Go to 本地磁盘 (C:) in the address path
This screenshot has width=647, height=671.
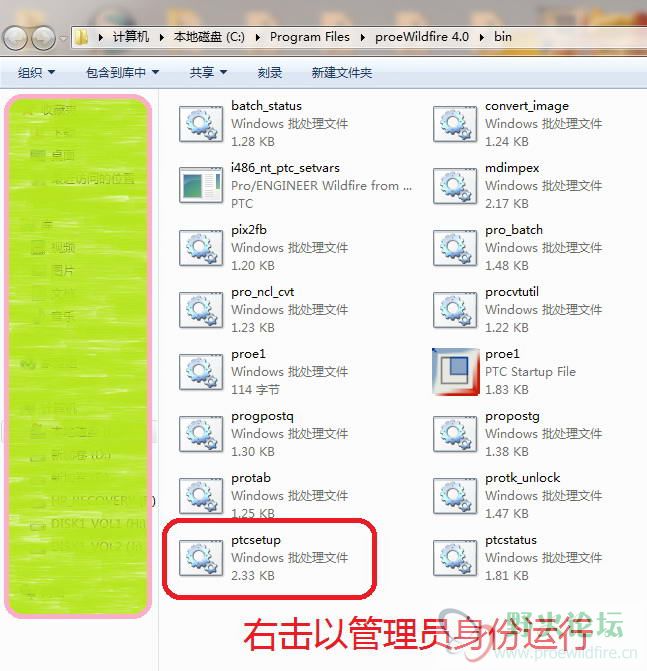click(x=209, y=37)
